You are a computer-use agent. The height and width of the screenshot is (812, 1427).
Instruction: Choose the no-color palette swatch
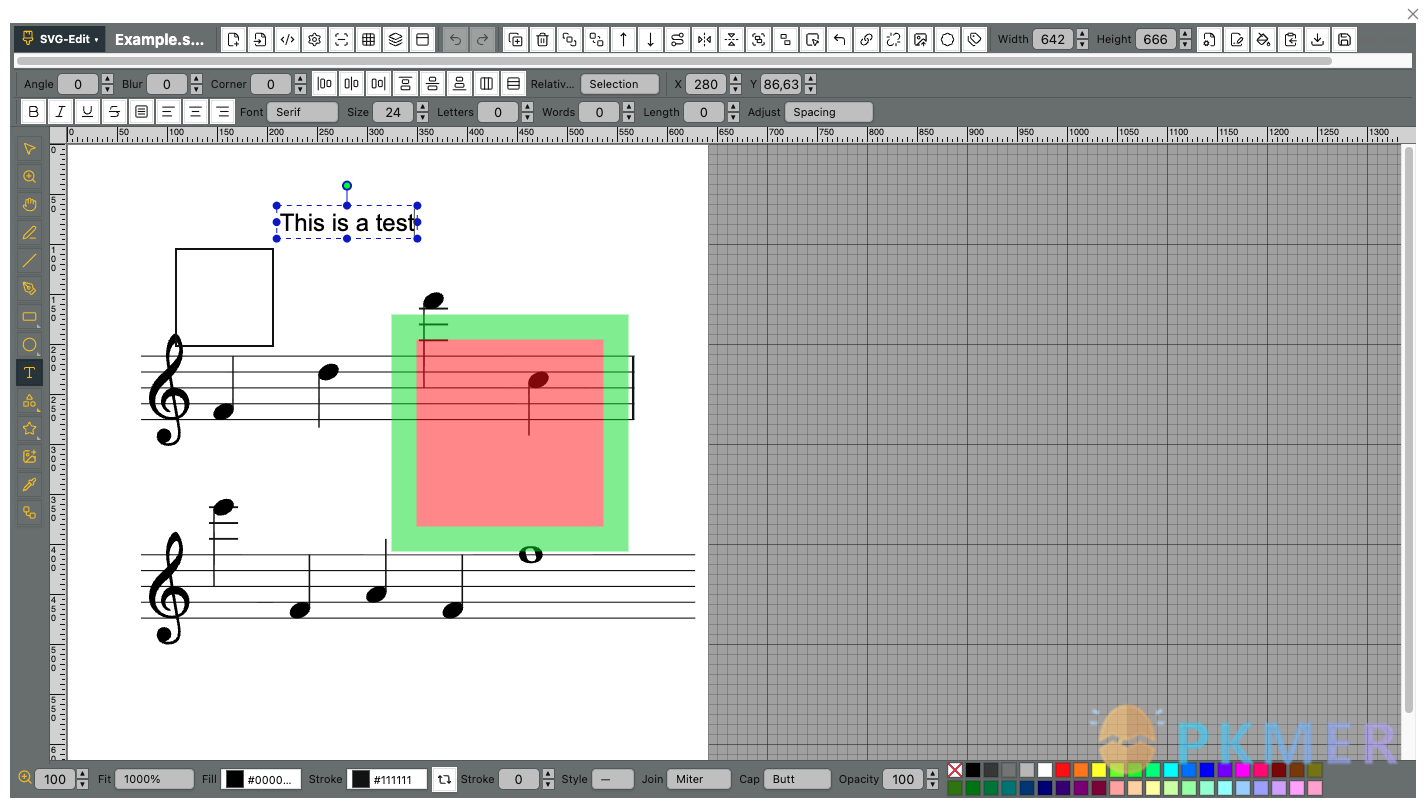click(955, 770)
